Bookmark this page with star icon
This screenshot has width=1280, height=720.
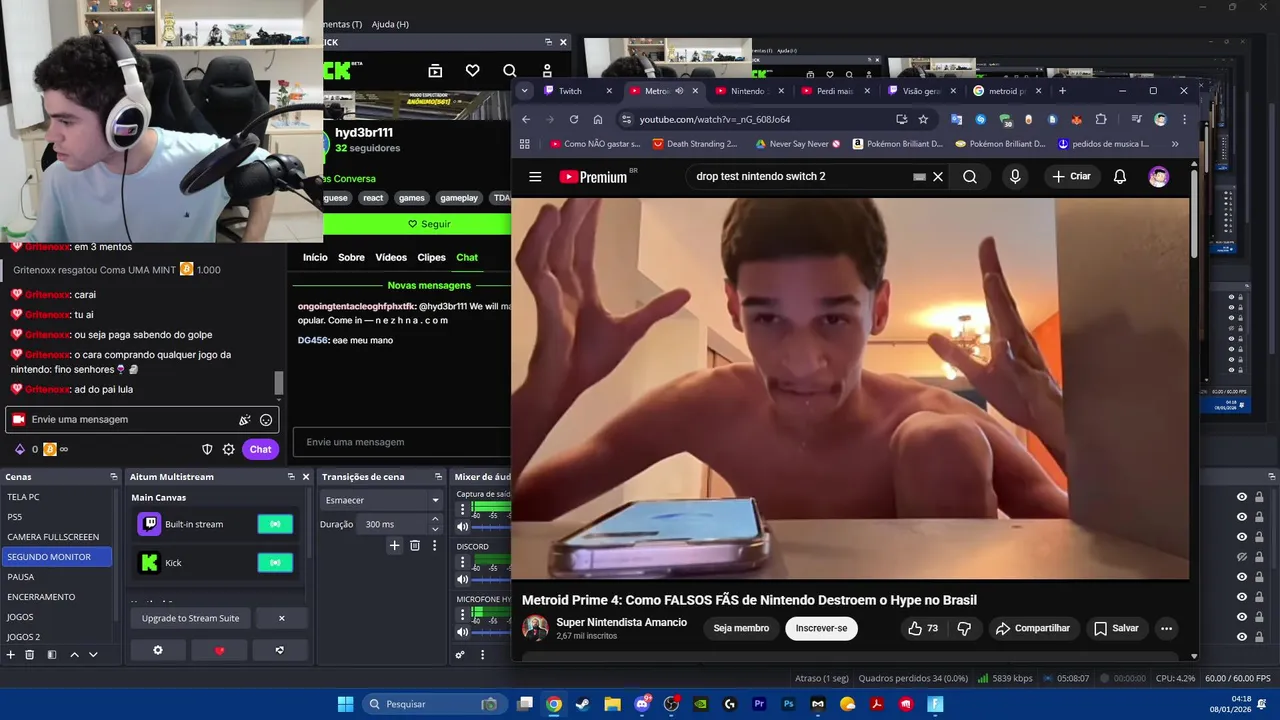[923, 119]
